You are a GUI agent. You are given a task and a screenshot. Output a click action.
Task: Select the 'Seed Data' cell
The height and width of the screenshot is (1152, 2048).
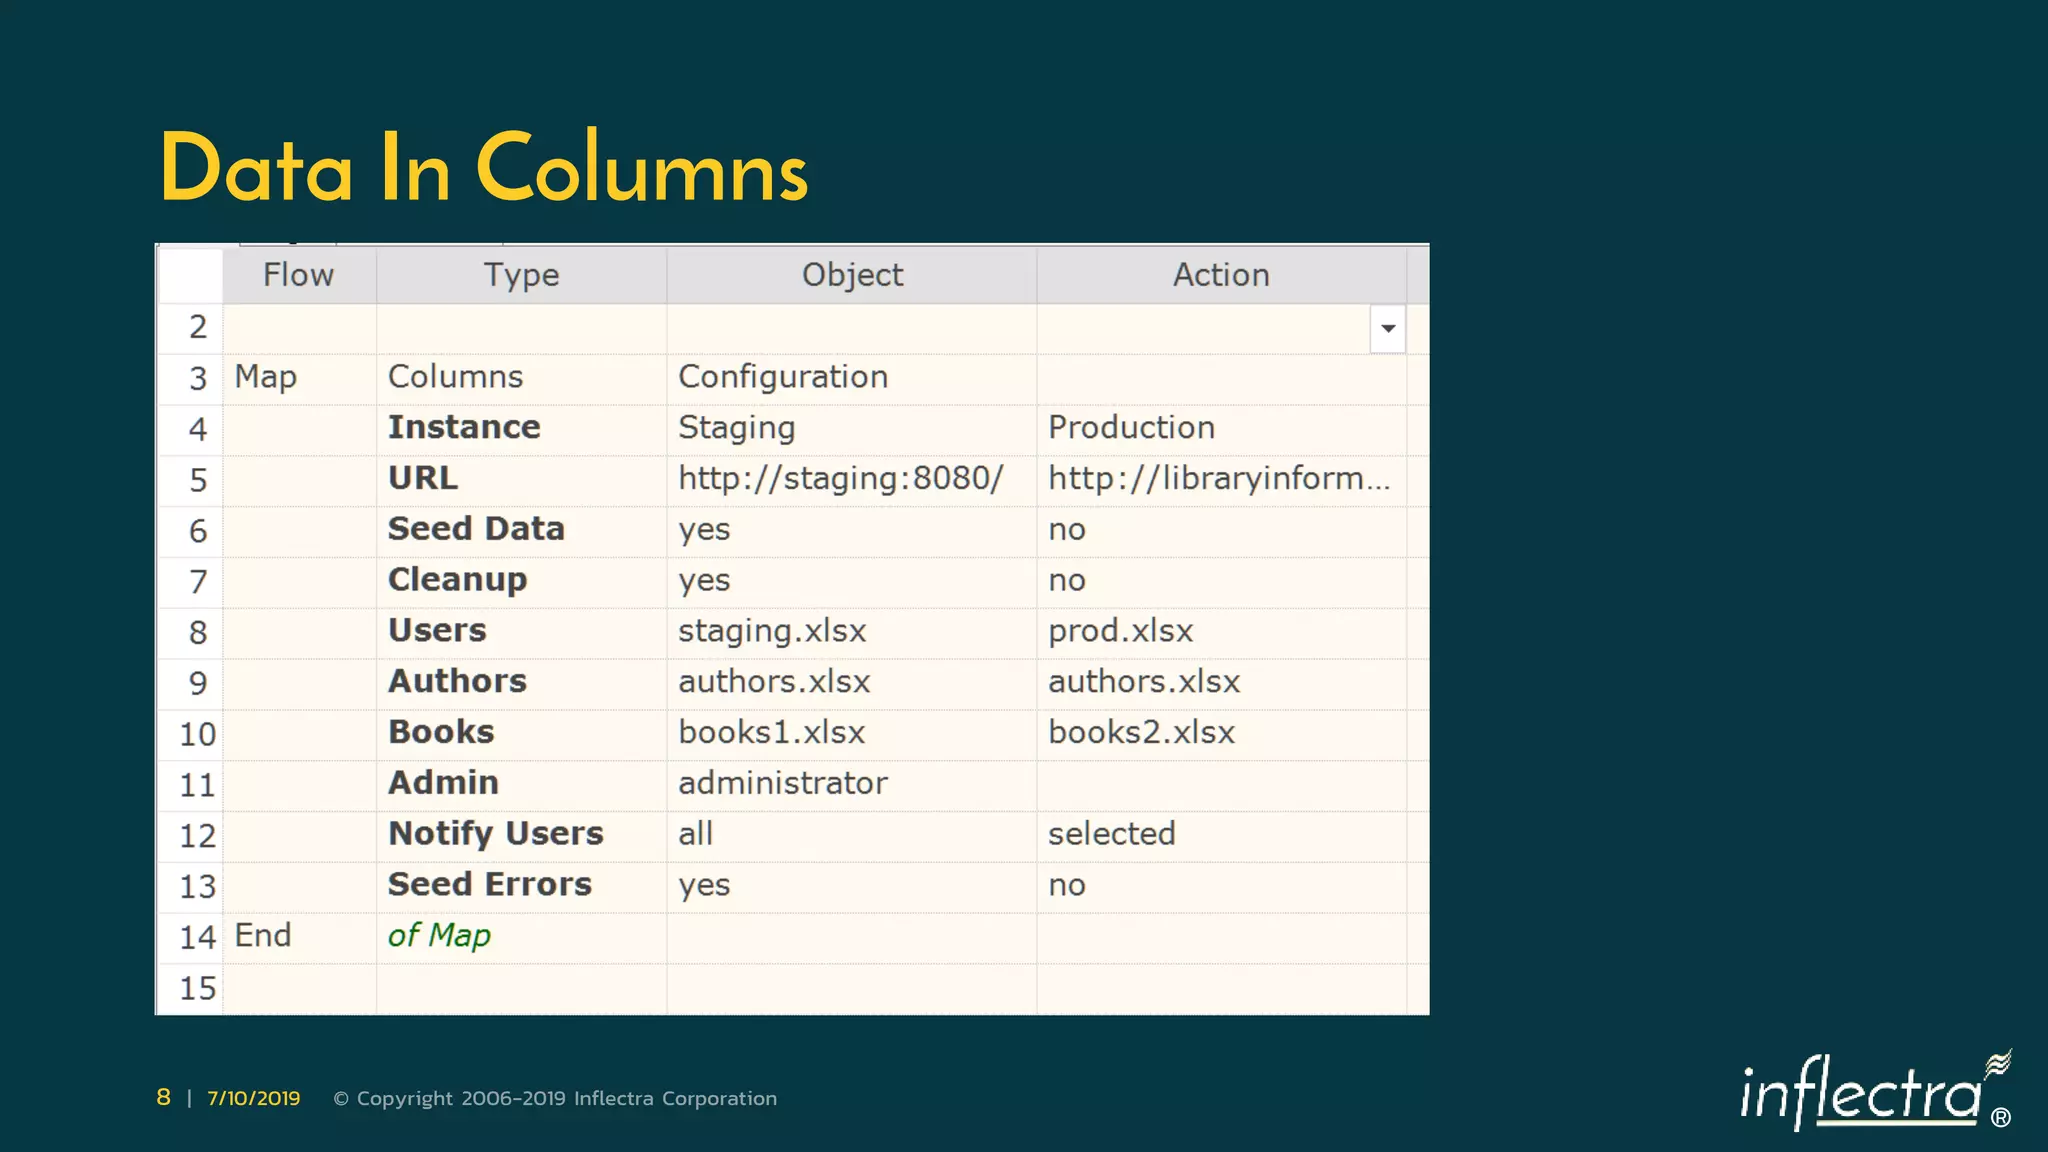521,532
